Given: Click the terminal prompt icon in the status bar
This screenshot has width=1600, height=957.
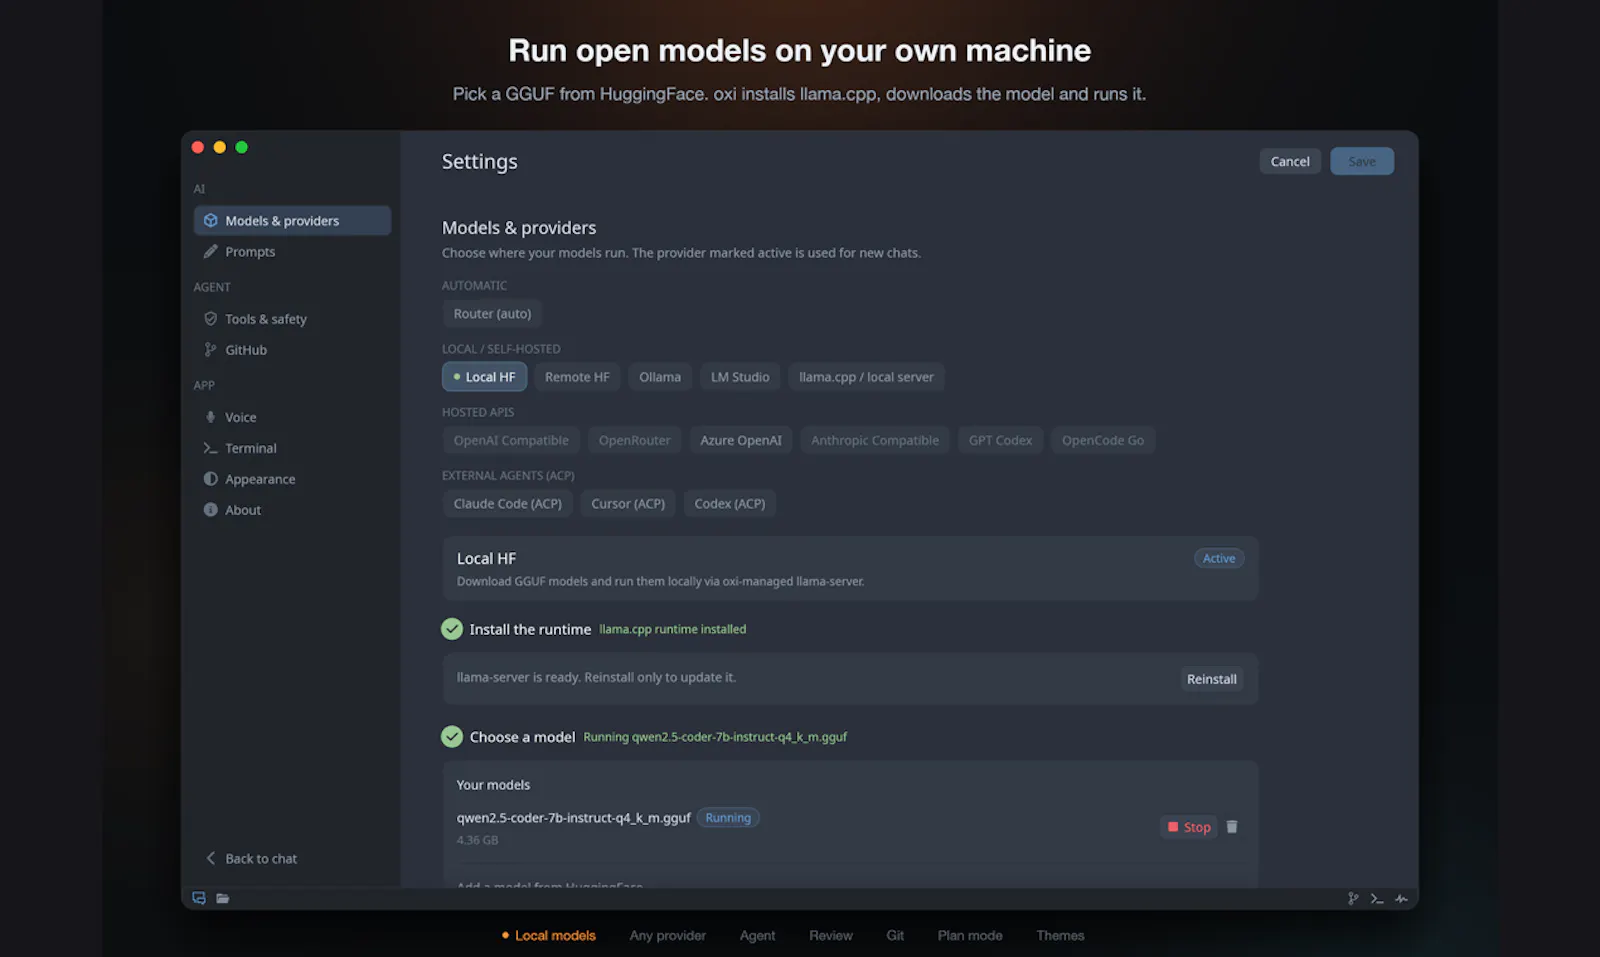Looking at the screenshot, I should coord(1377,899).
